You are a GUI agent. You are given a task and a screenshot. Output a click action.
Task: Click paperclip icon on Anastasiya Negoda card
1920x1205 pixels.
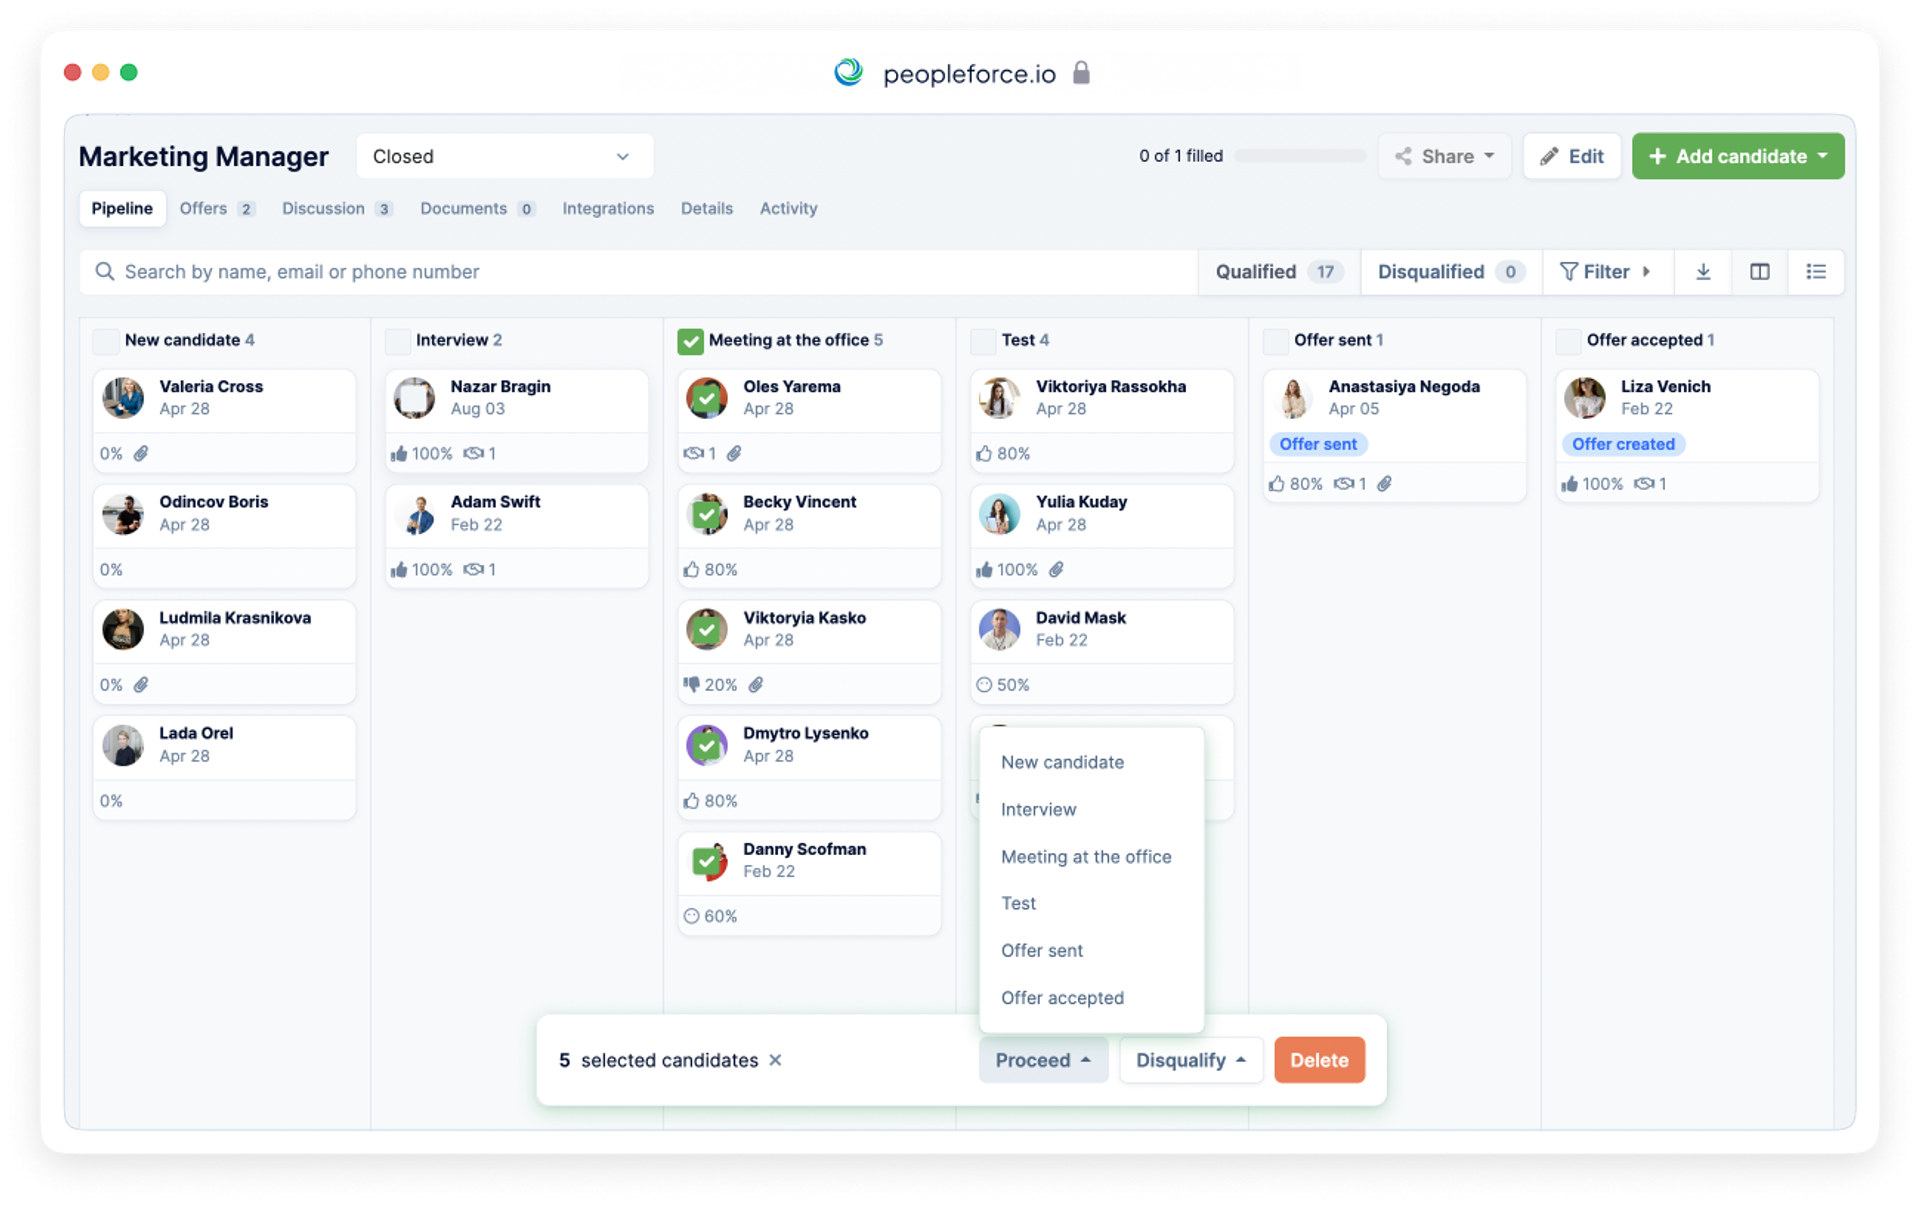(1384, 484)
